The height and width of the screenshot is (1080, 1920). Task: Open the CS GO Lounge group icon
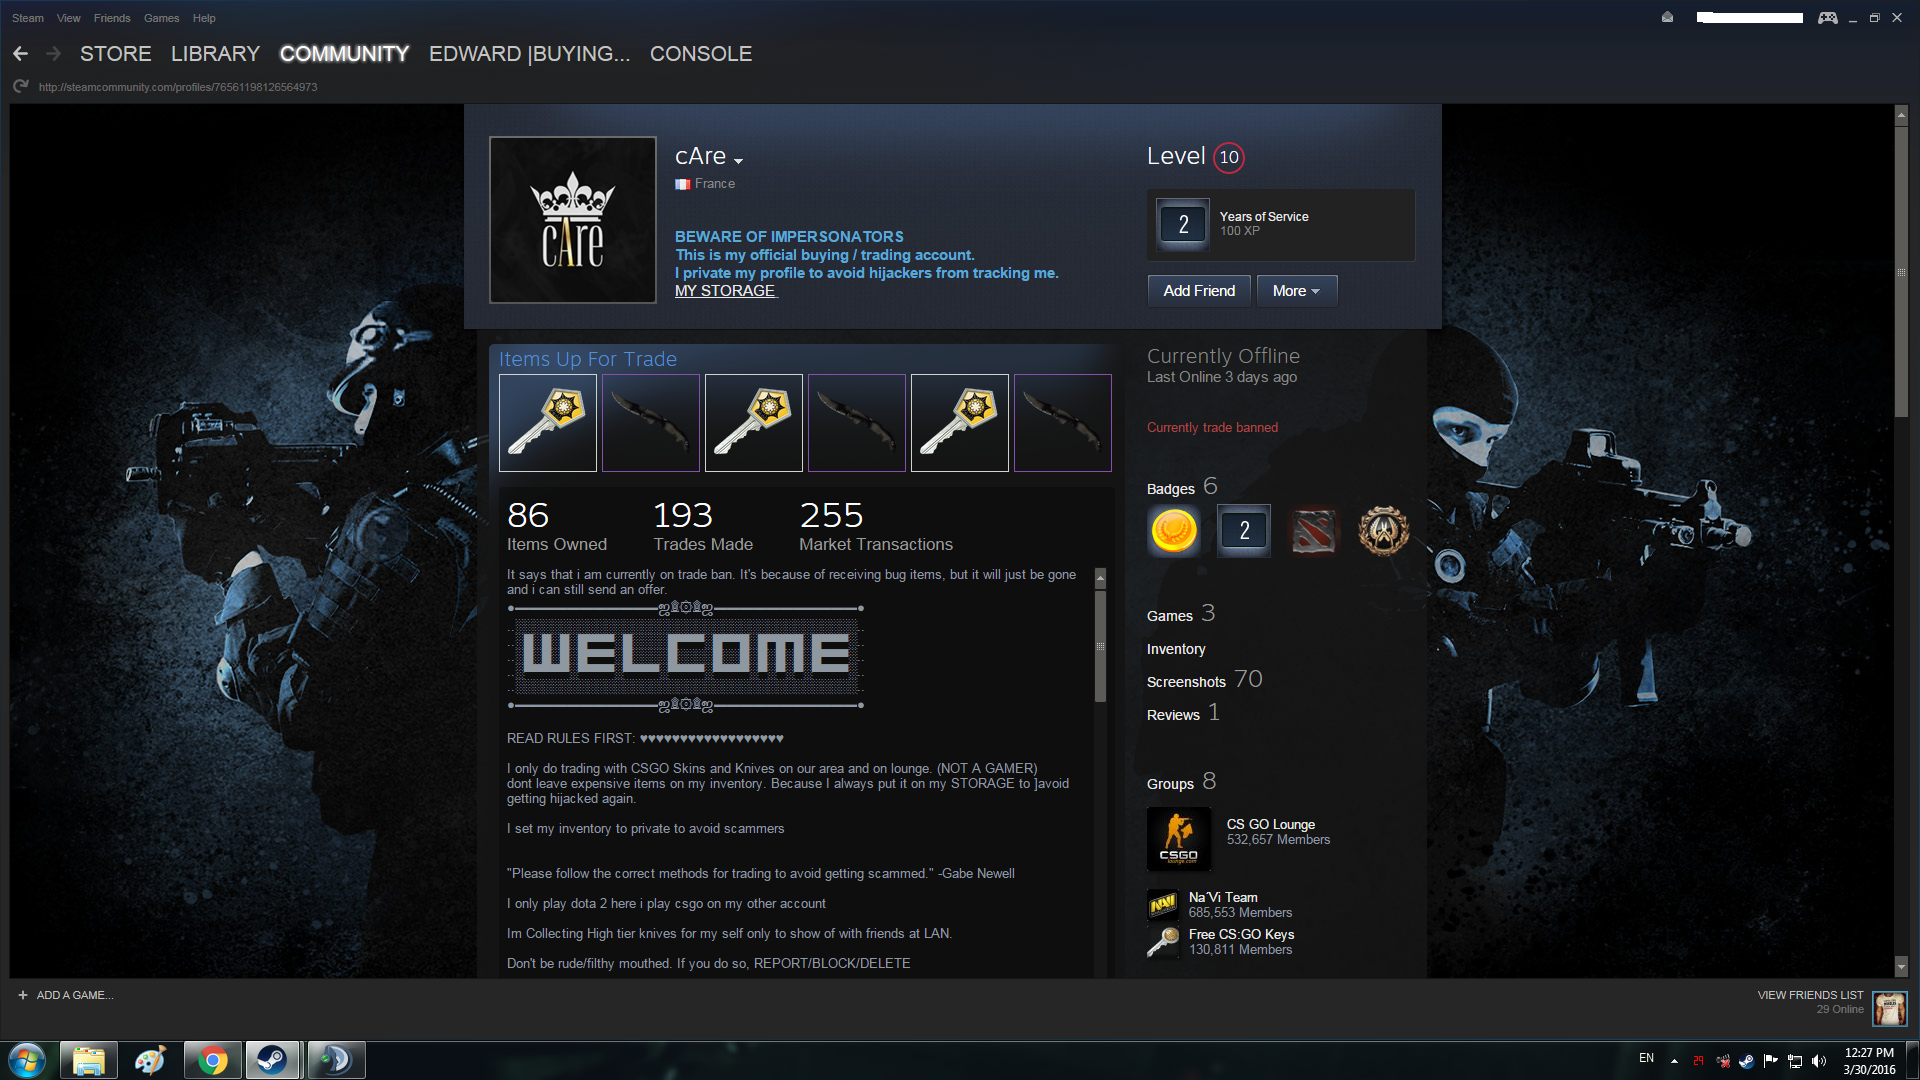pyautogui.click(x=1179, y=839)
